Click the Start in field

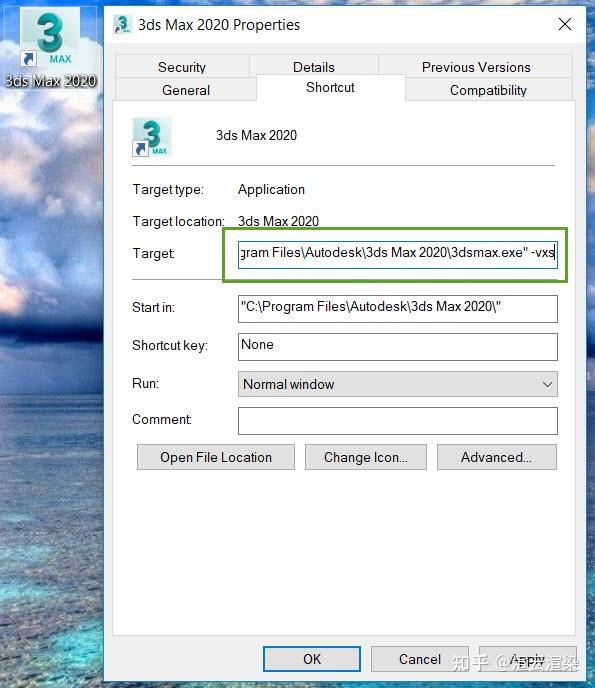click(398, 309)
